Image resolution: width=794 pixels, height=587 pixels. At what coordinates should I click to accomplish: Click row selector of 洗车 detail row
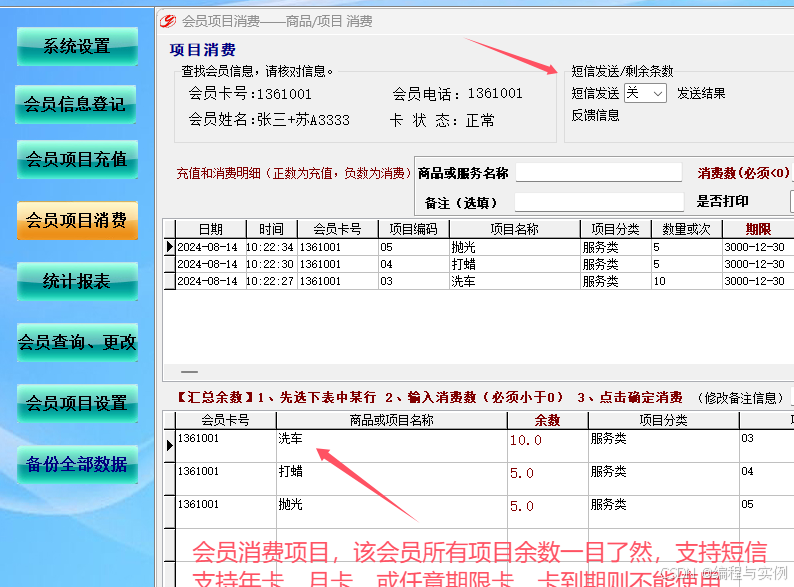(170, 281)
